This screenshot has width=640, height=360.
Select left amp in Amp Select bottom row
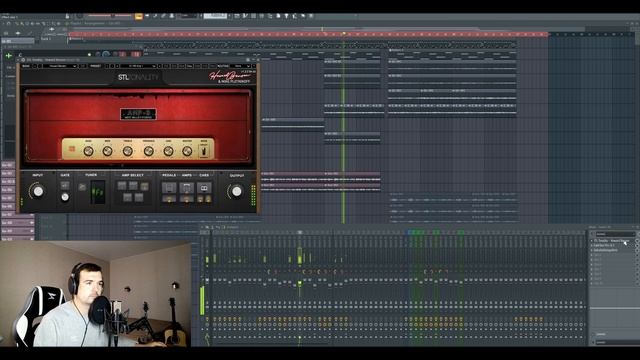(127, 198)
